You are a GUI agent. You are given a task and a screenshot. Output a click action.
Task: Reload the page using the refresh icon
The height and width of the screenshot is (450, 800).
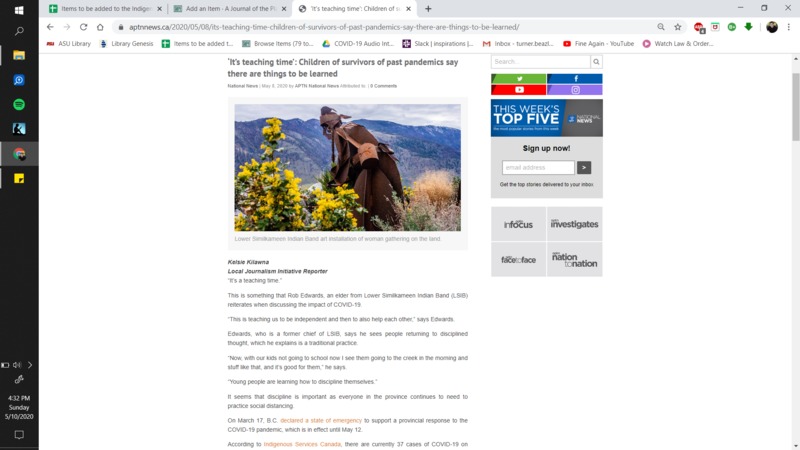83,27
